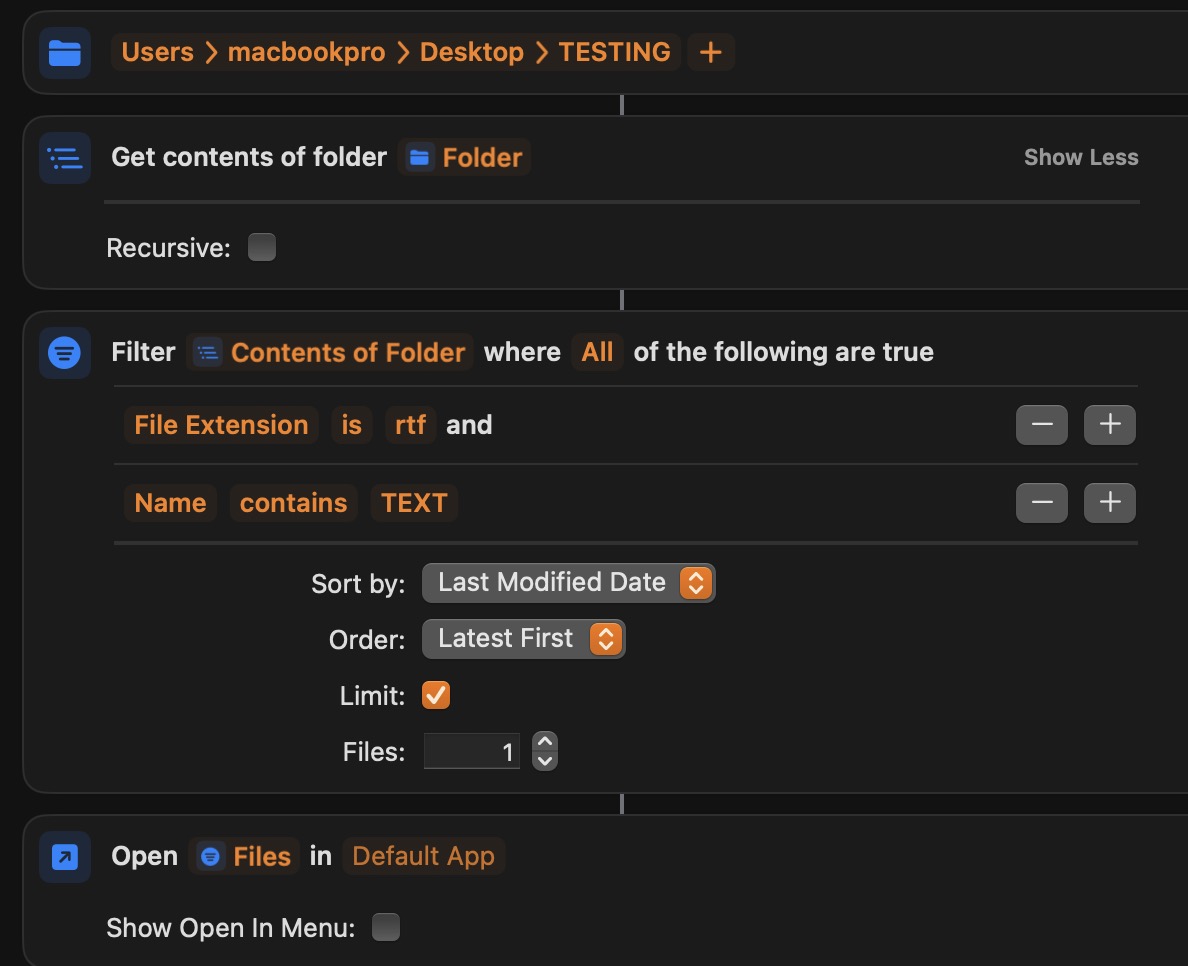Click the TEXT value in Name filter
Image resolution: width=1188 pixels, height=966 pixels.
[414, 503]
